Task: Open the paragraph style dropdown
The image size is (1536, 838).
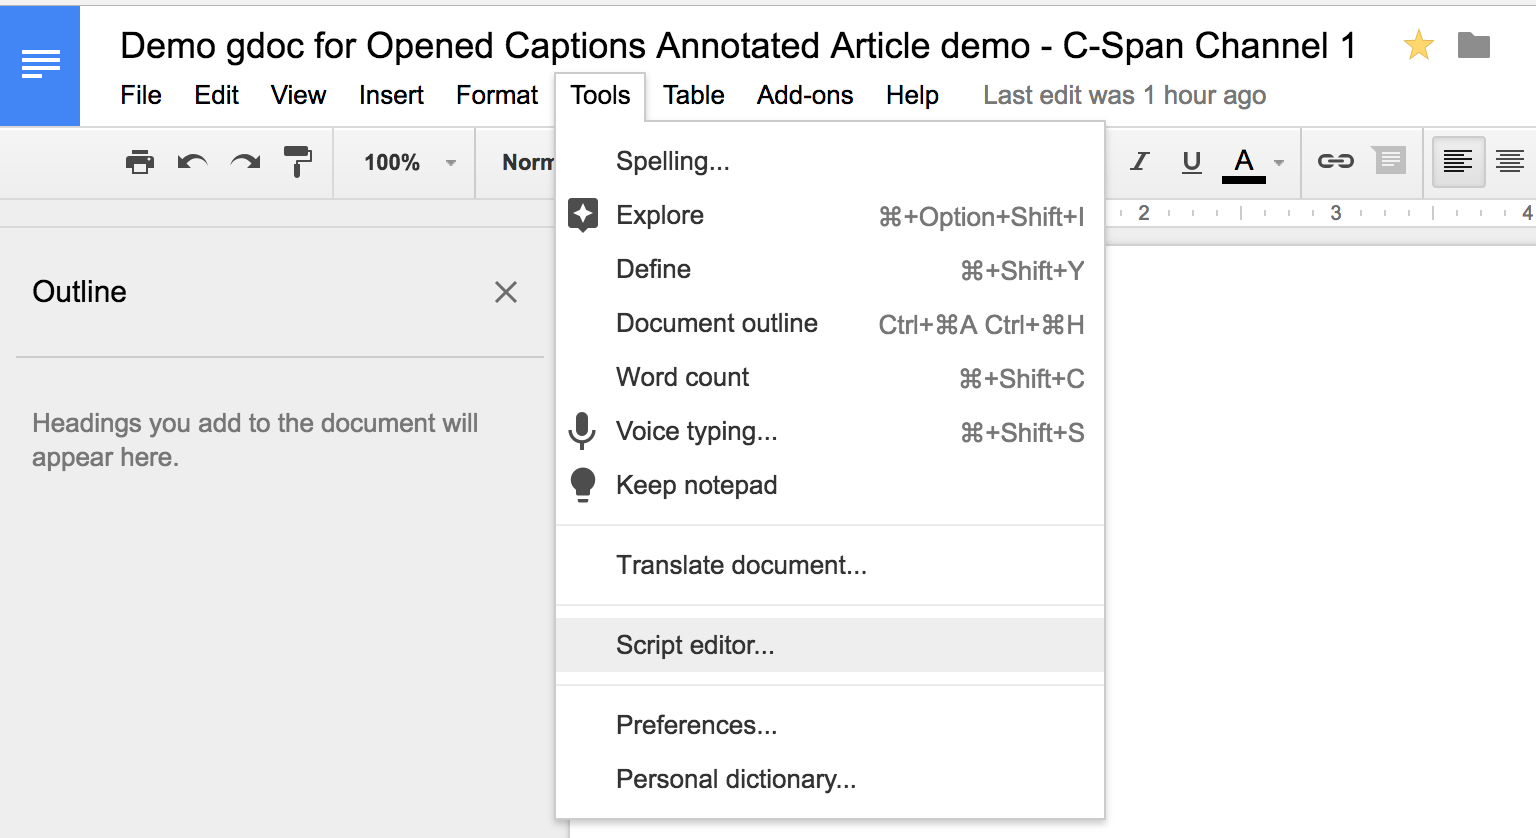Action: 527,162
